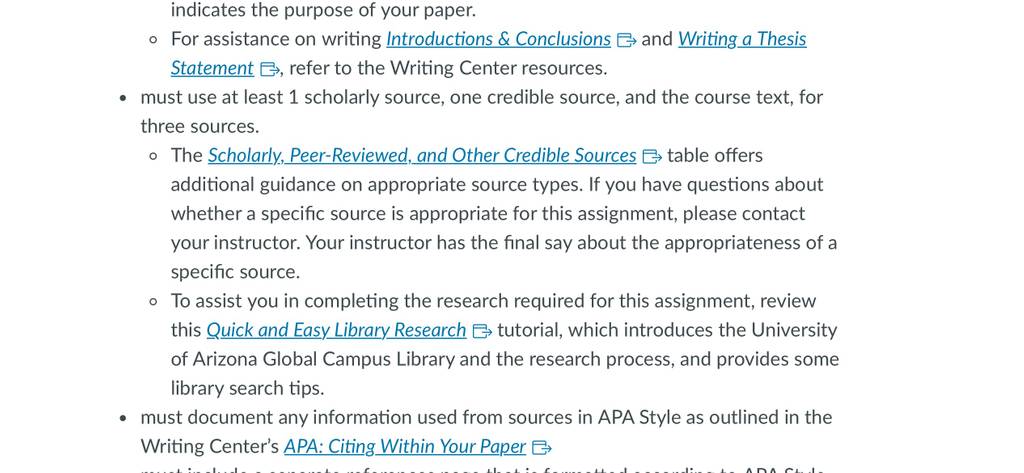Click the words 'Writing Center's' before APA link
Image resolution: width=1024 pixels, height=473 pixels.
pos(210,446)
